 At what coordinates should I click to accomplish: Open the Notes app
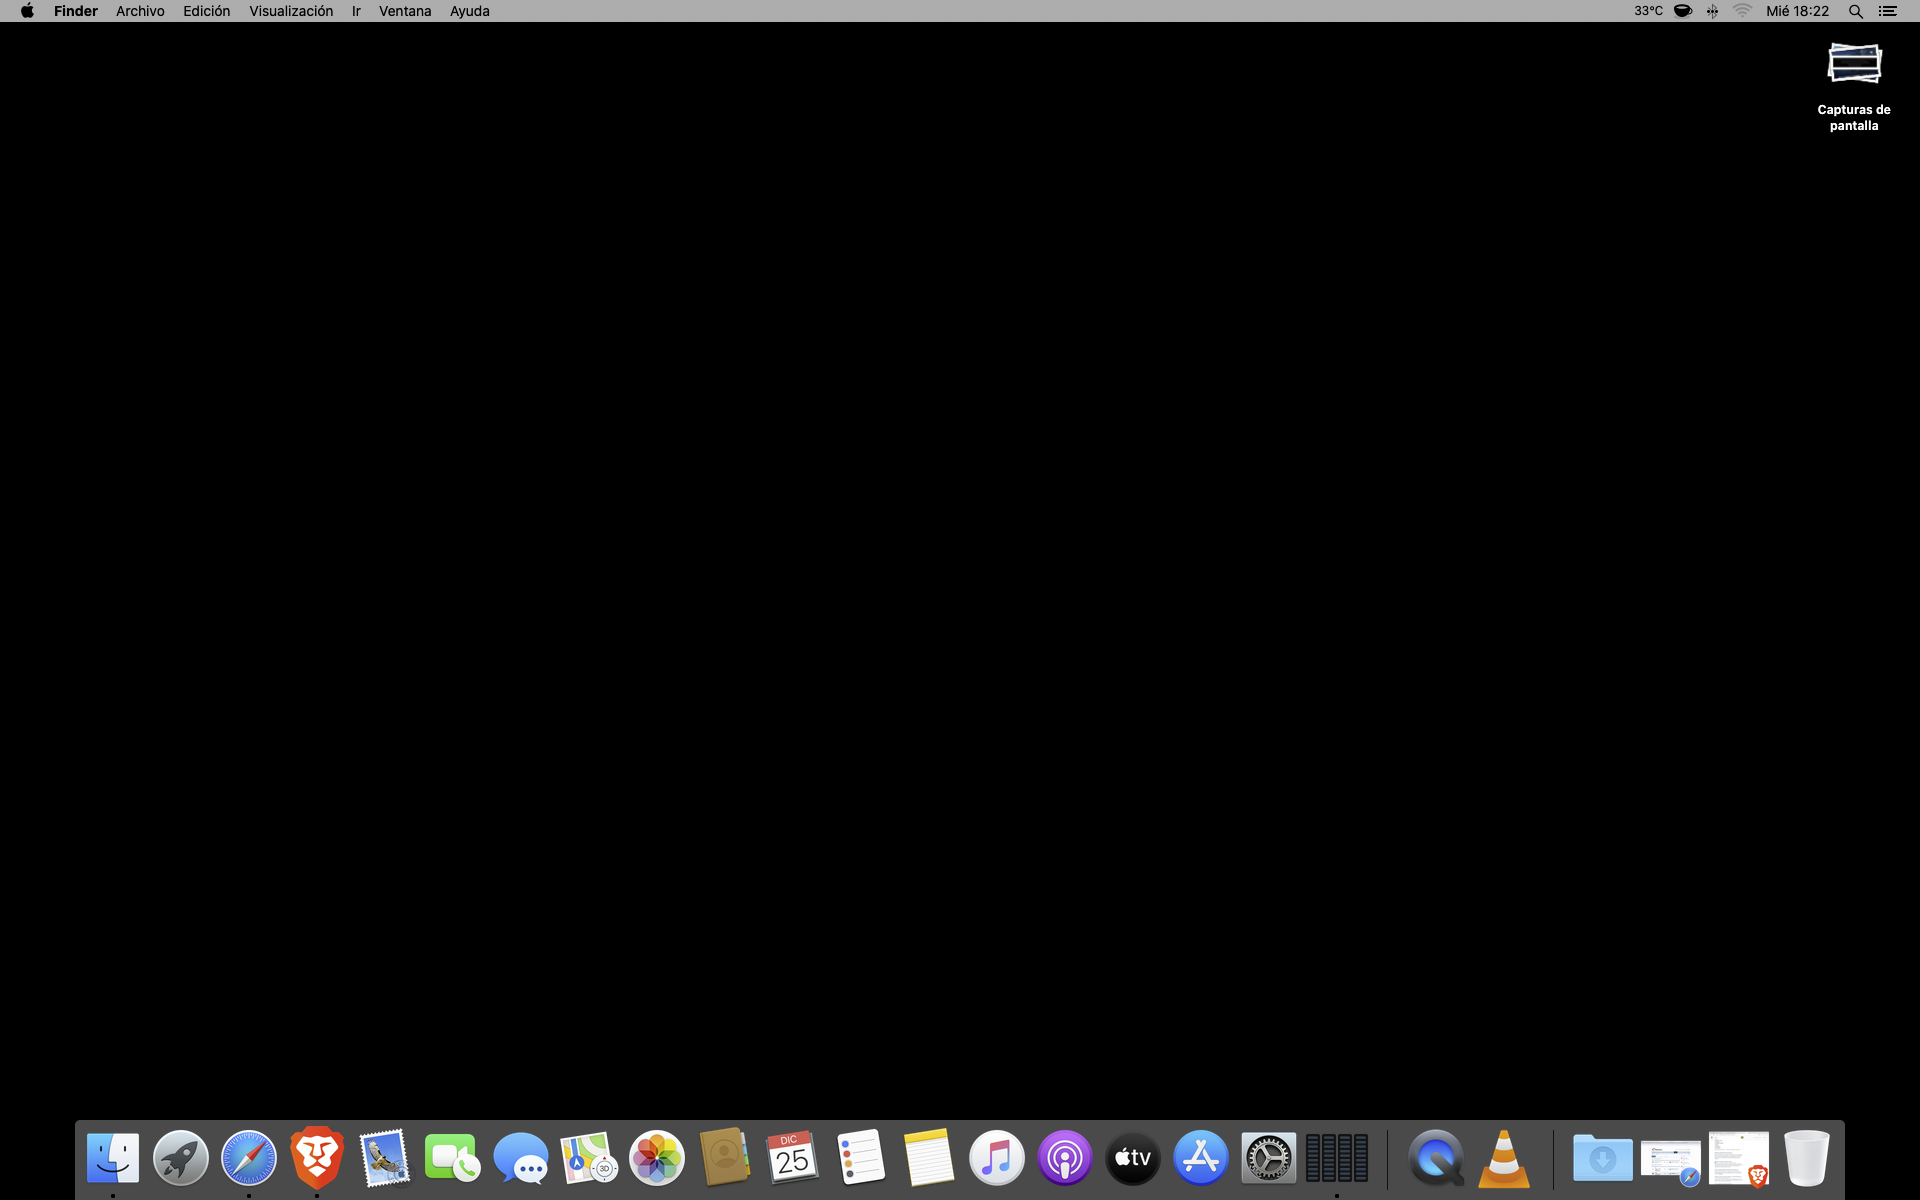[929, 1158]
